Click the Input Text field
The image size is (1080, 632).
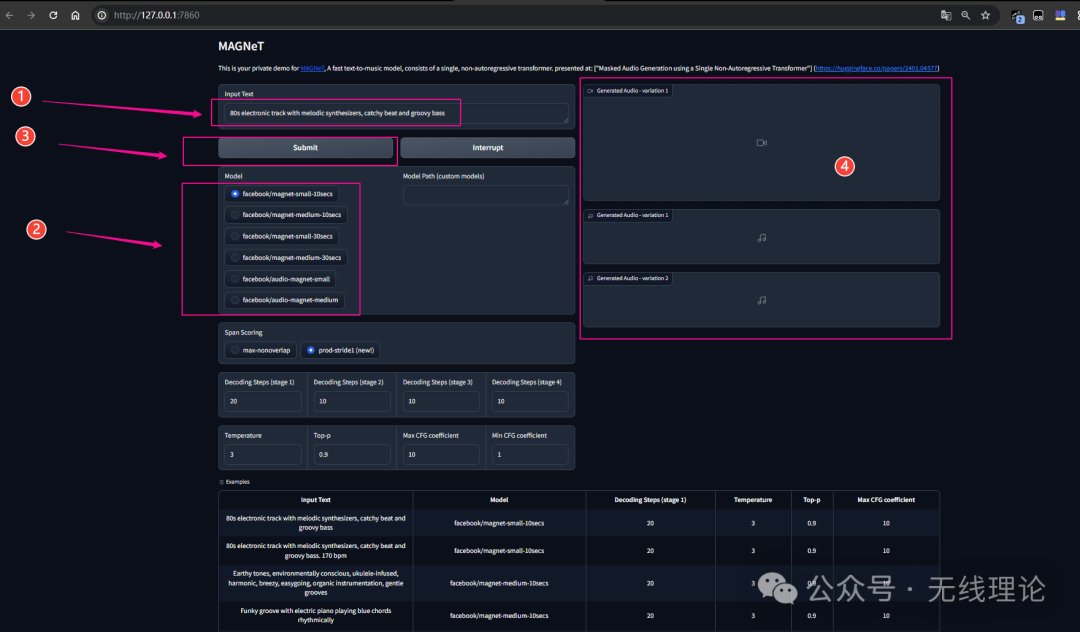(x=396, y=113)
